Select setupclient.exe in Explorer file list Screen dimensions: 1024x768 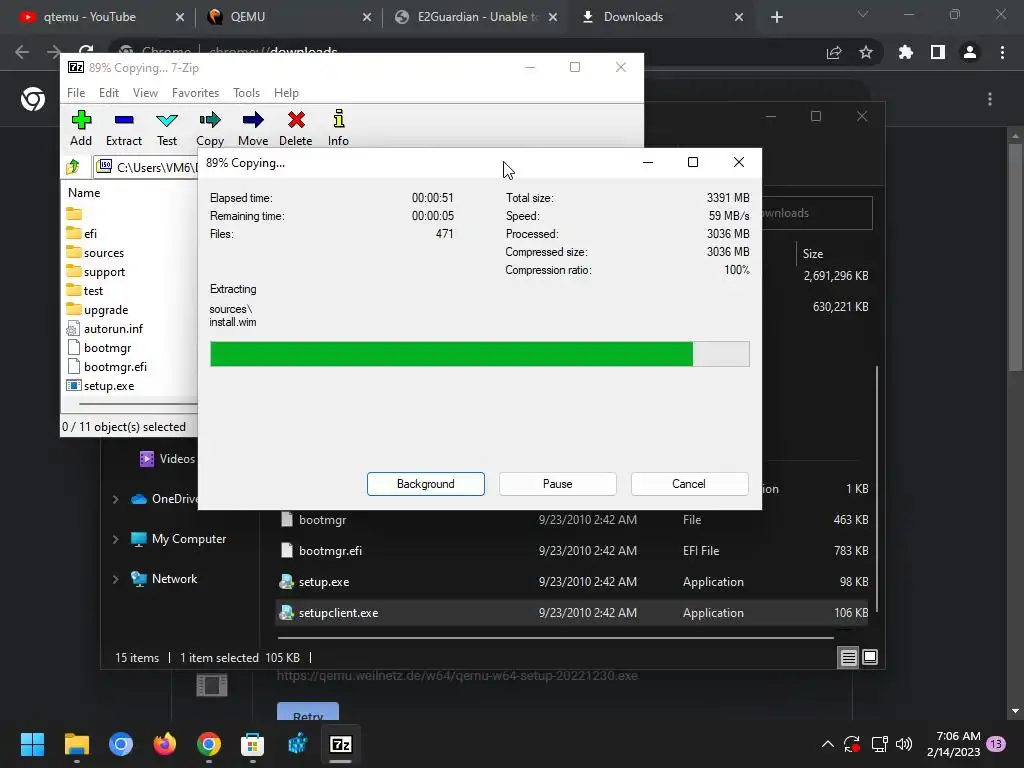click(x=572, y=613)
